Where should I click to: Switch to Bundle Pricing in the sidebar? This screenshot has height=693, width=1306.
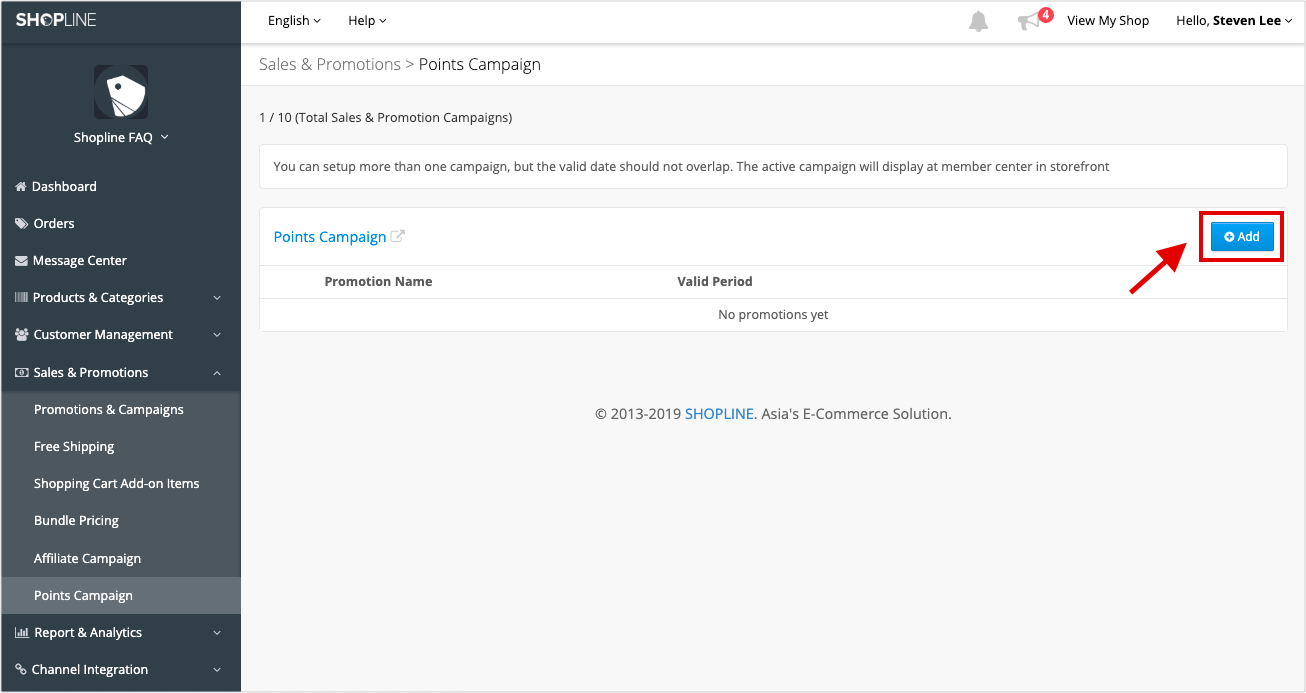76,520
